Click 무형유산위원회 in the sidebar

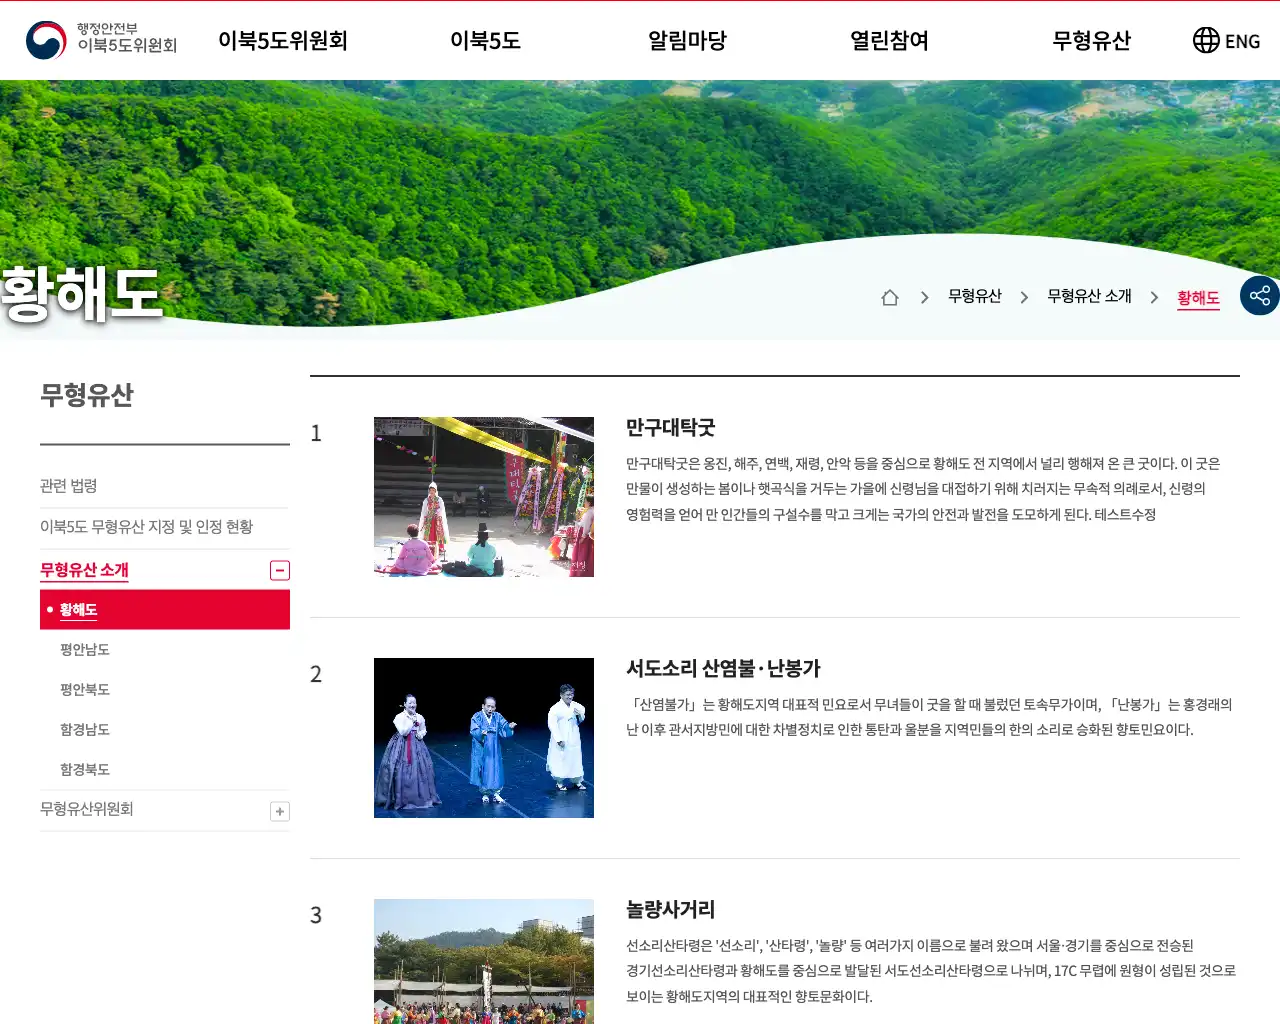click(87, 809)
